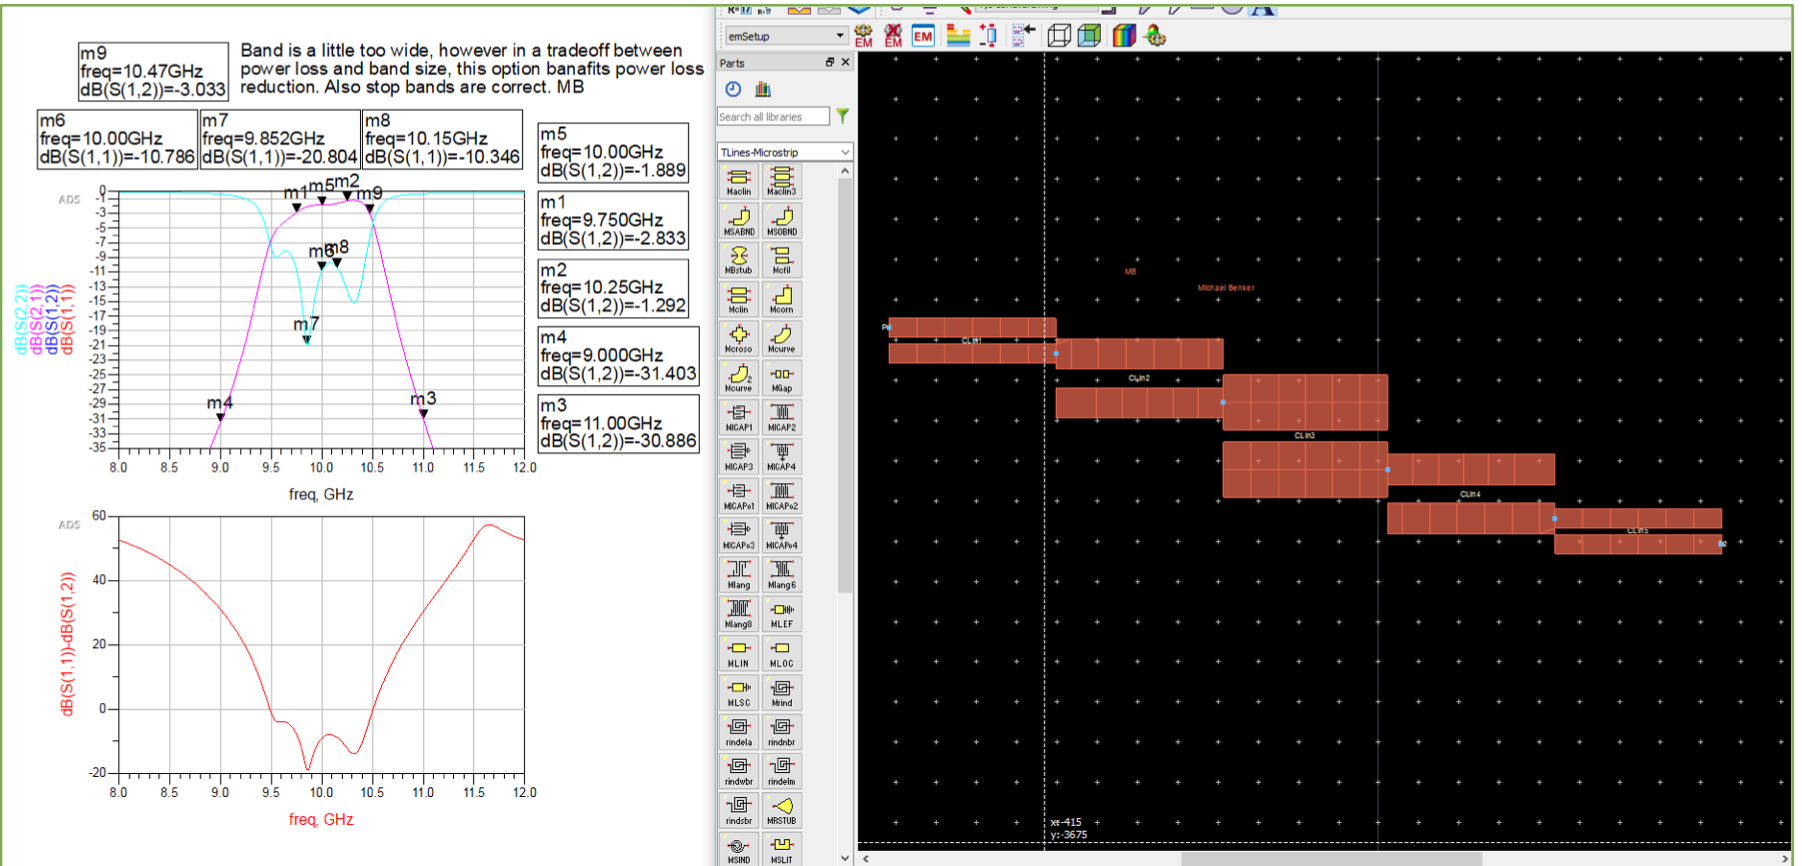Click the green filter funnel icon

(843, 116)
